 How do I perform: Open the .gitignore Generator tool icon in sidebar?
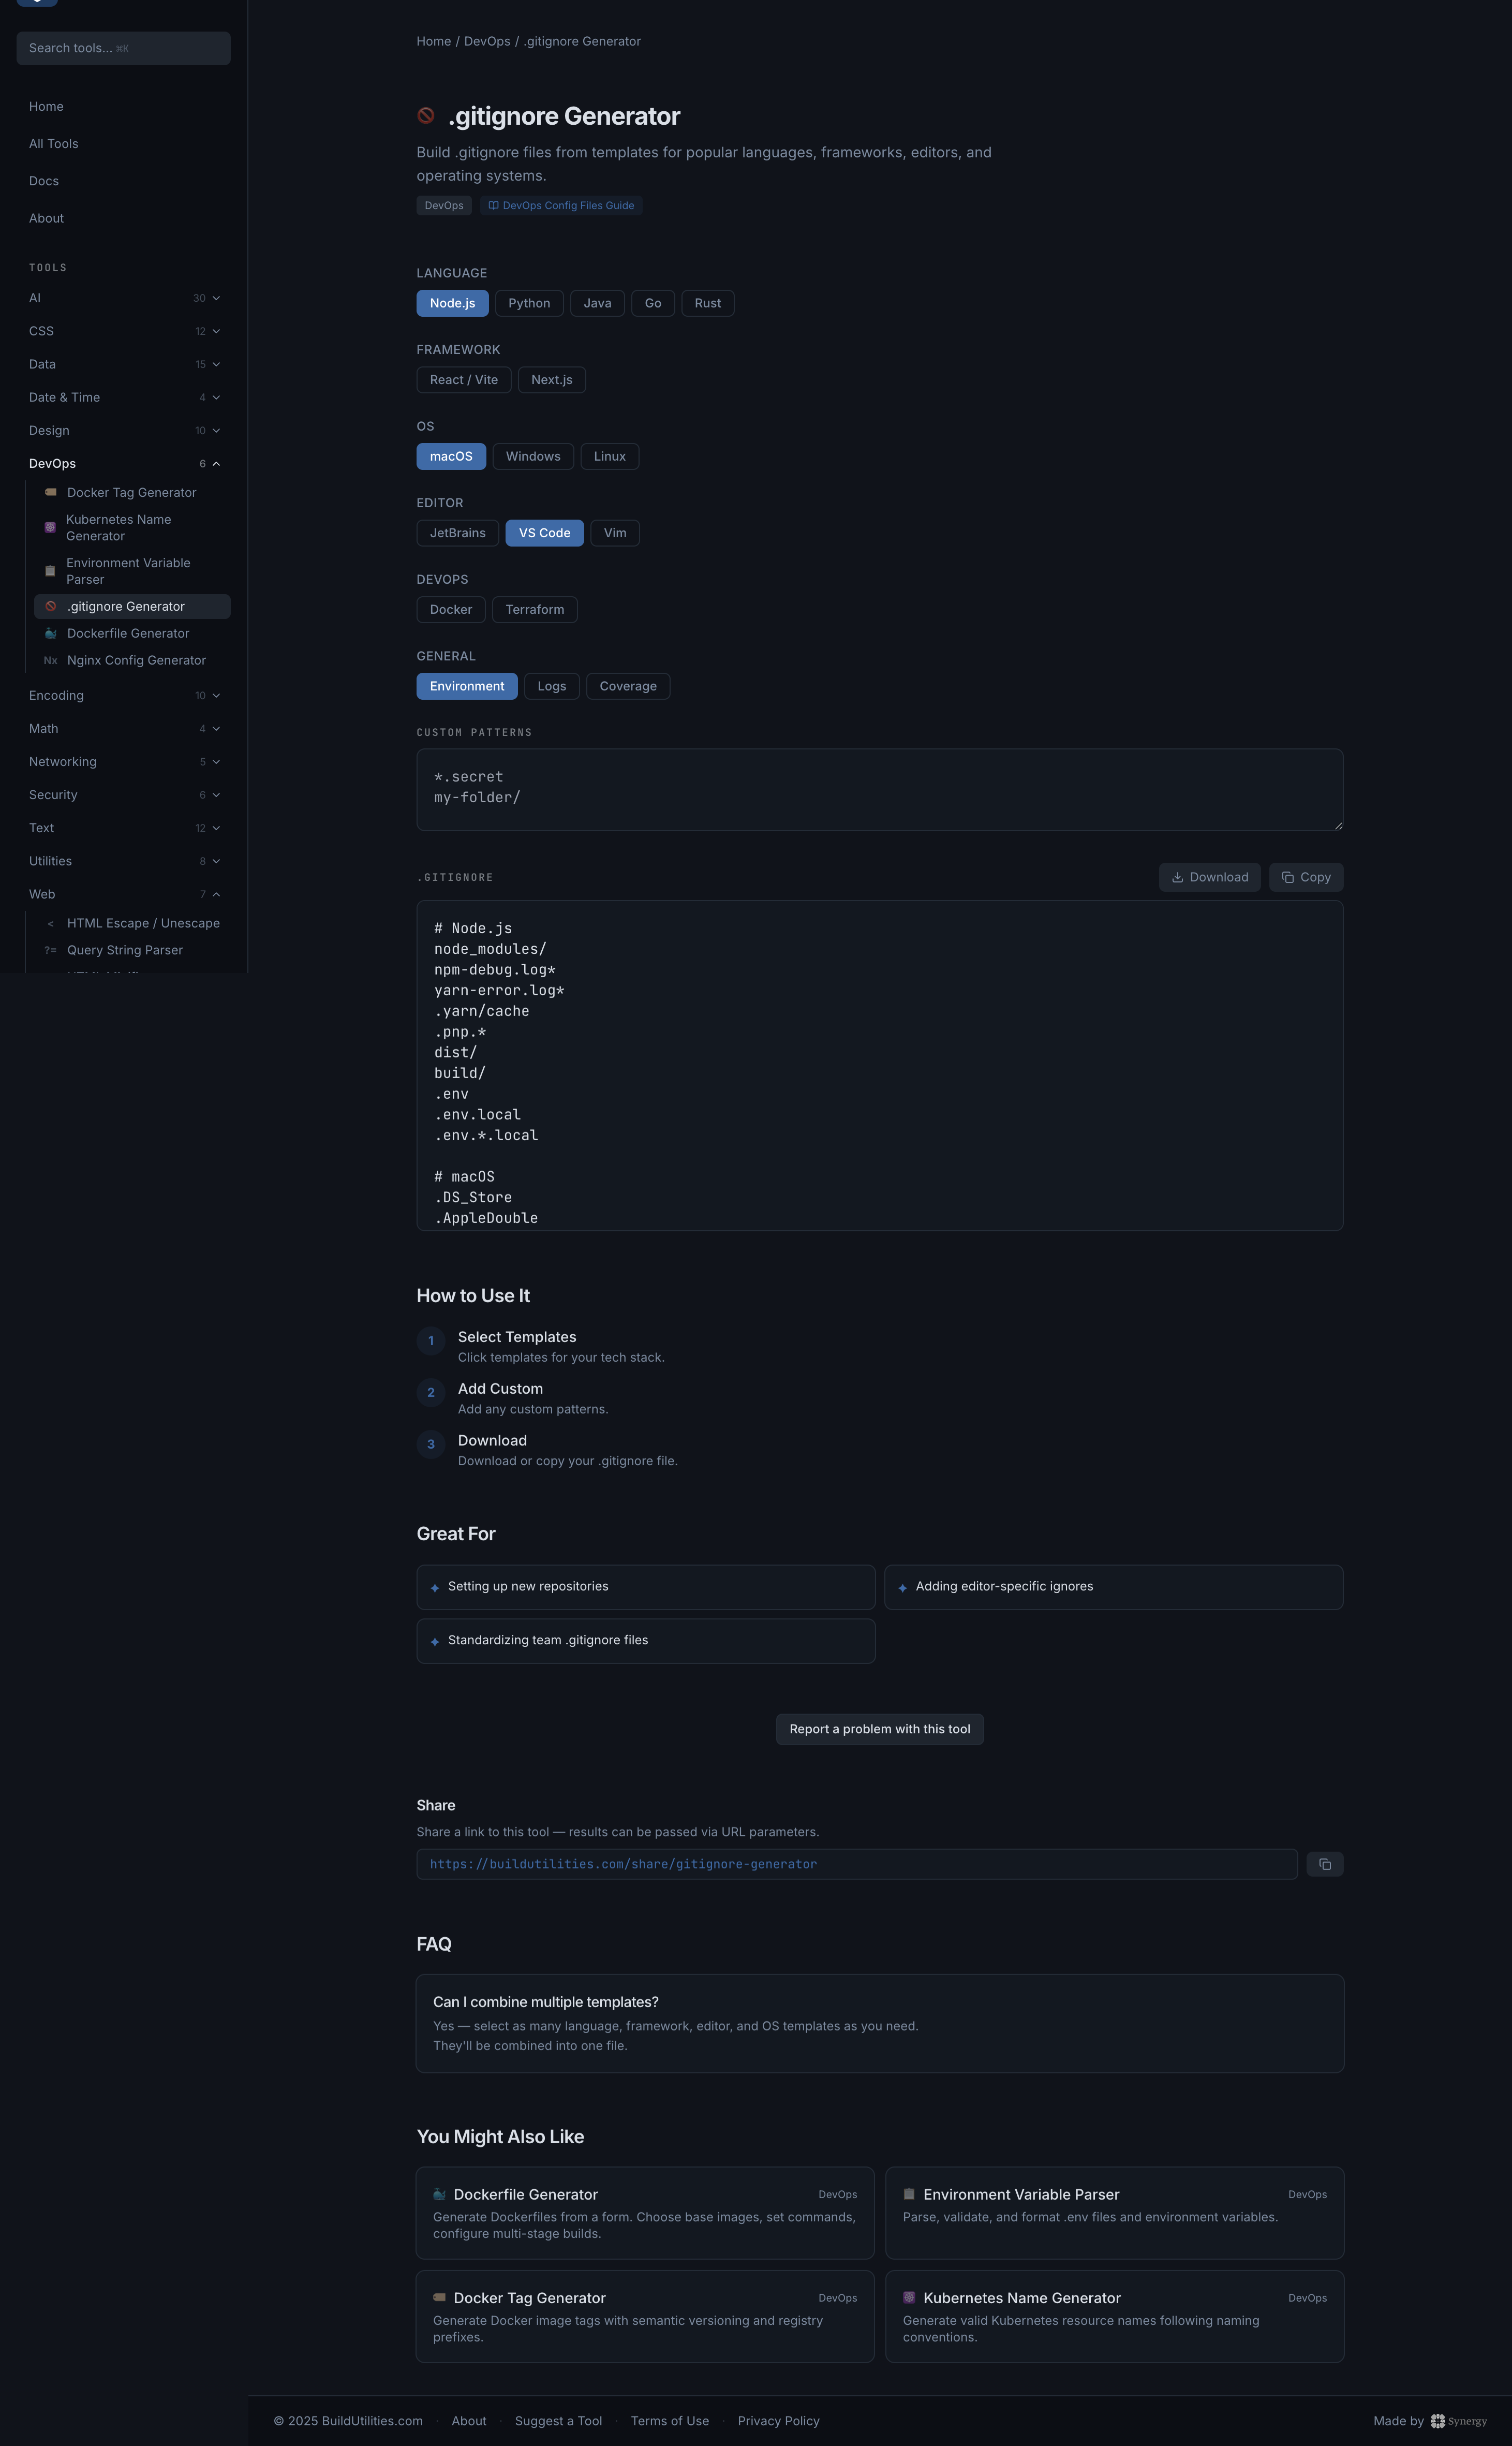(x=50, y=606)
